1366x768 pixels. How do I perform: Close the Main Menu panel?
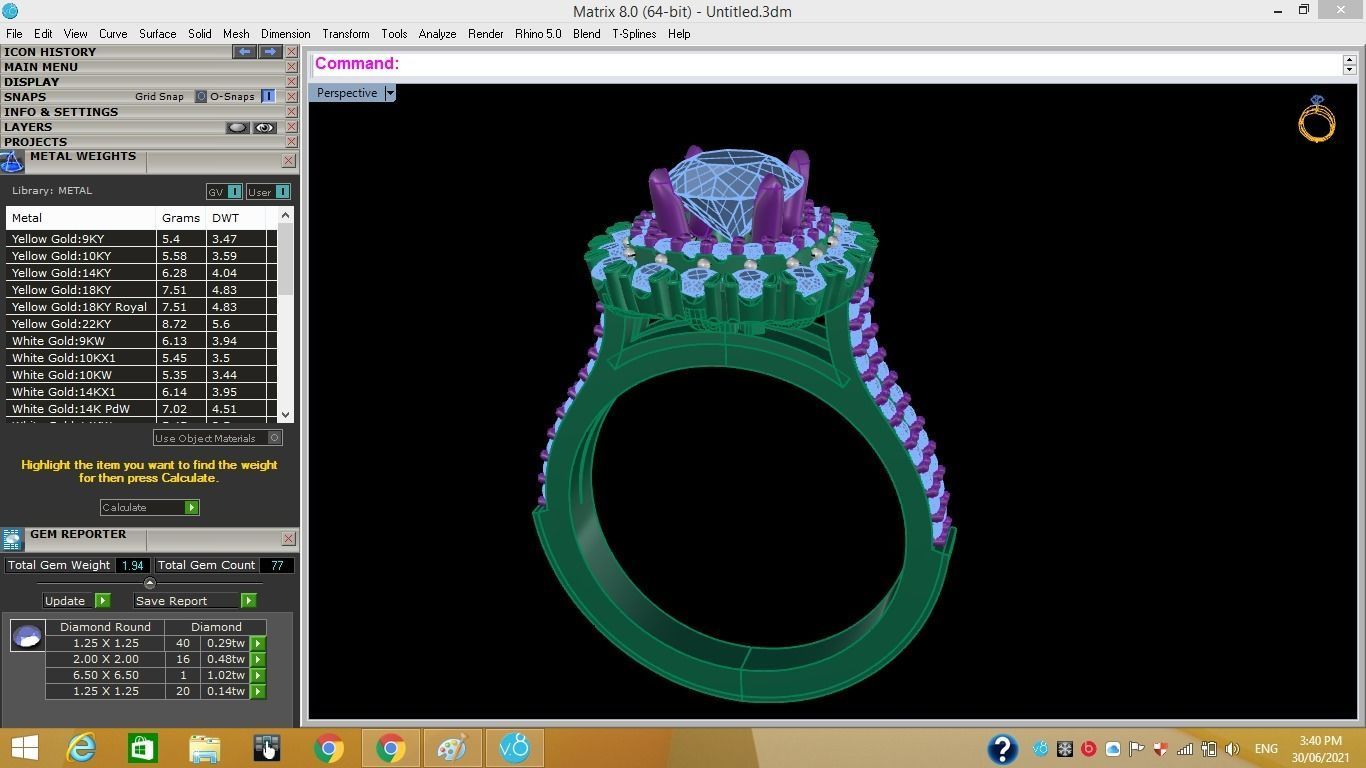[291, 67]
